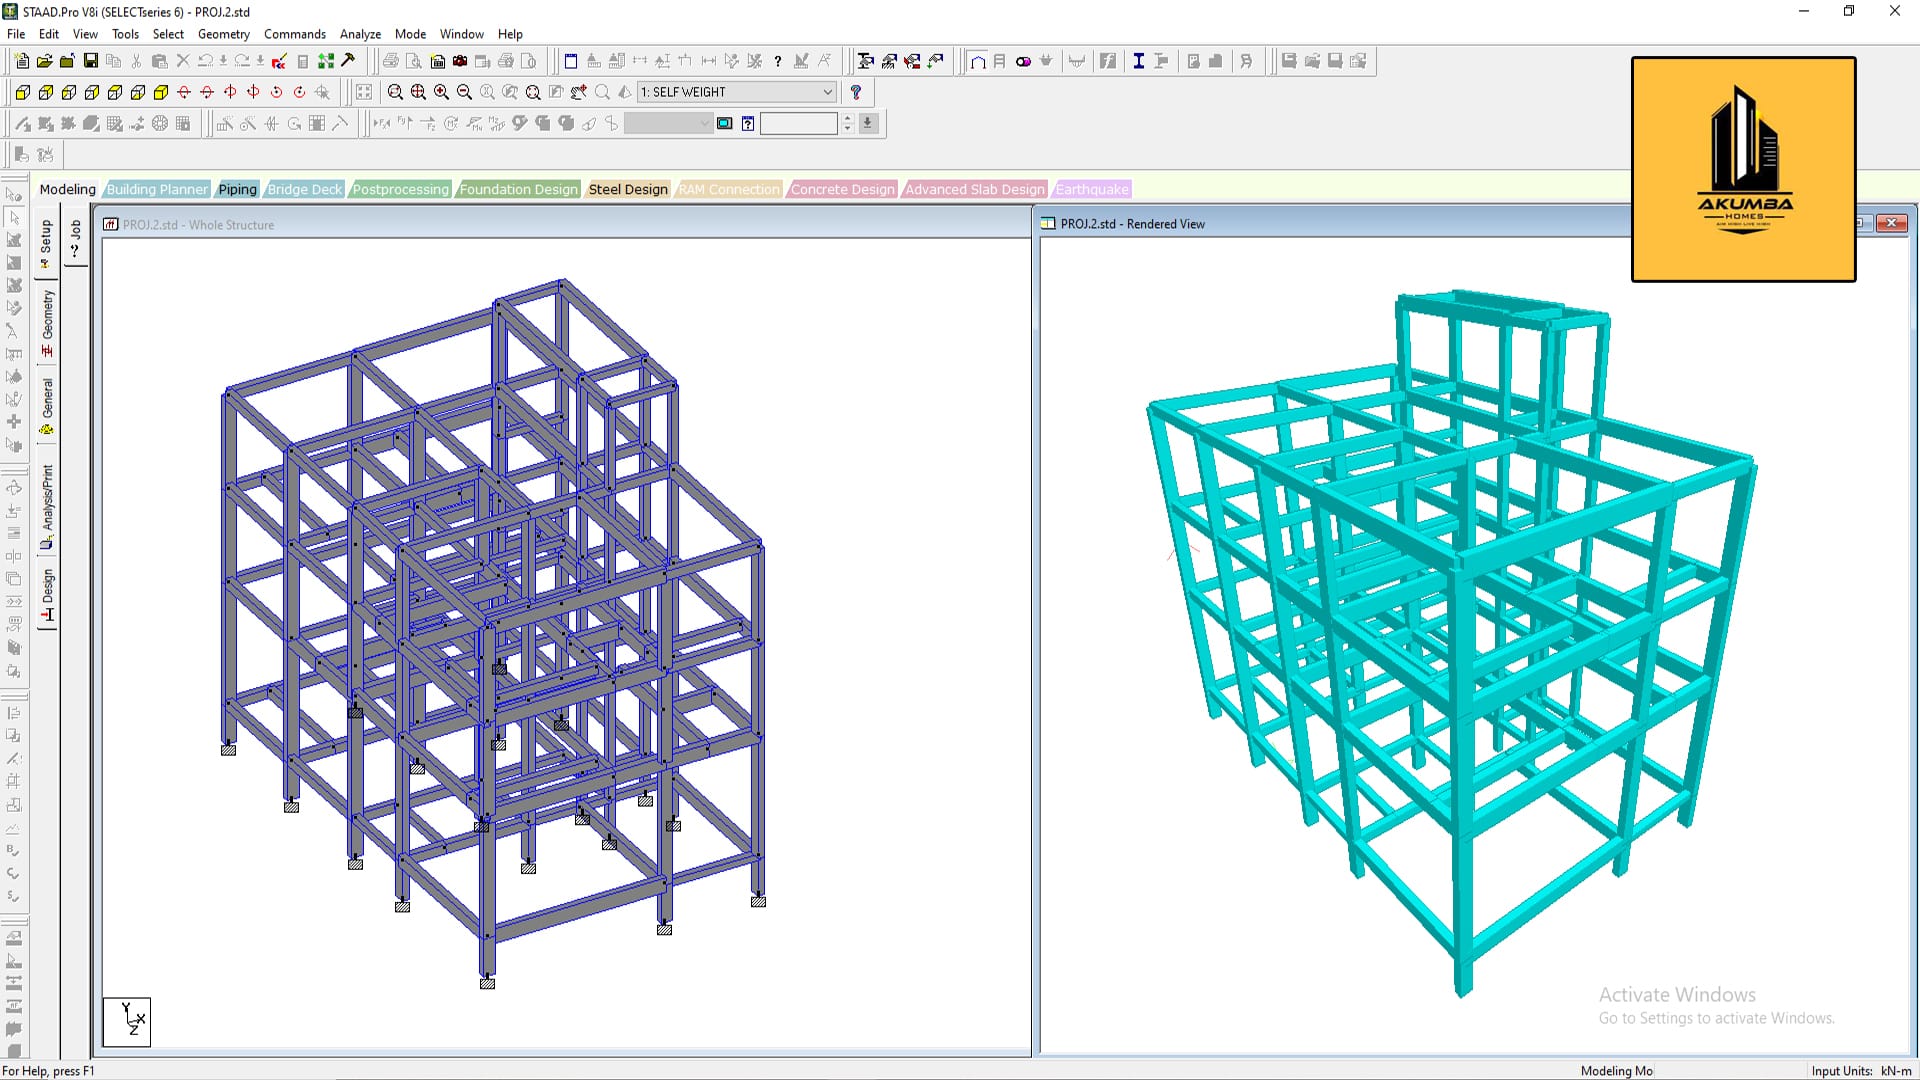This screenshot has height=1080, width=1920.
Task: Click the black question mark toolbar icon
Action: [777, 61]
